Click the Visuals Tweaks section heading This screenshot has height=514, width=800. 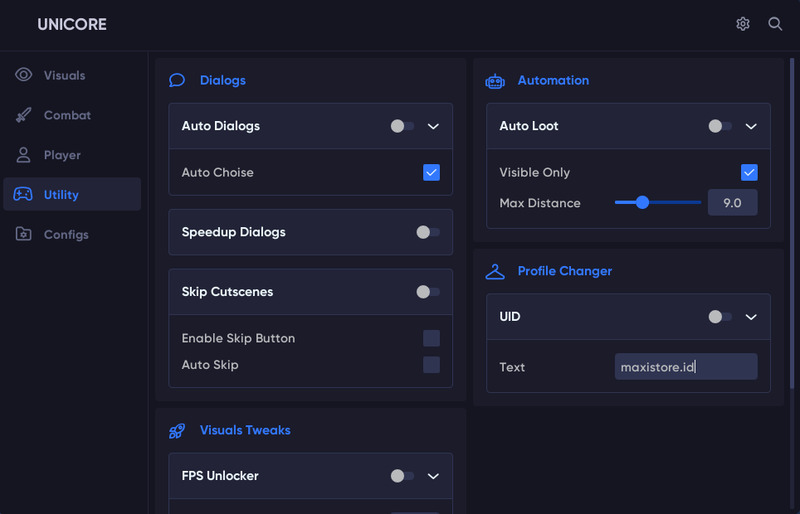click(x=245, y=430)
